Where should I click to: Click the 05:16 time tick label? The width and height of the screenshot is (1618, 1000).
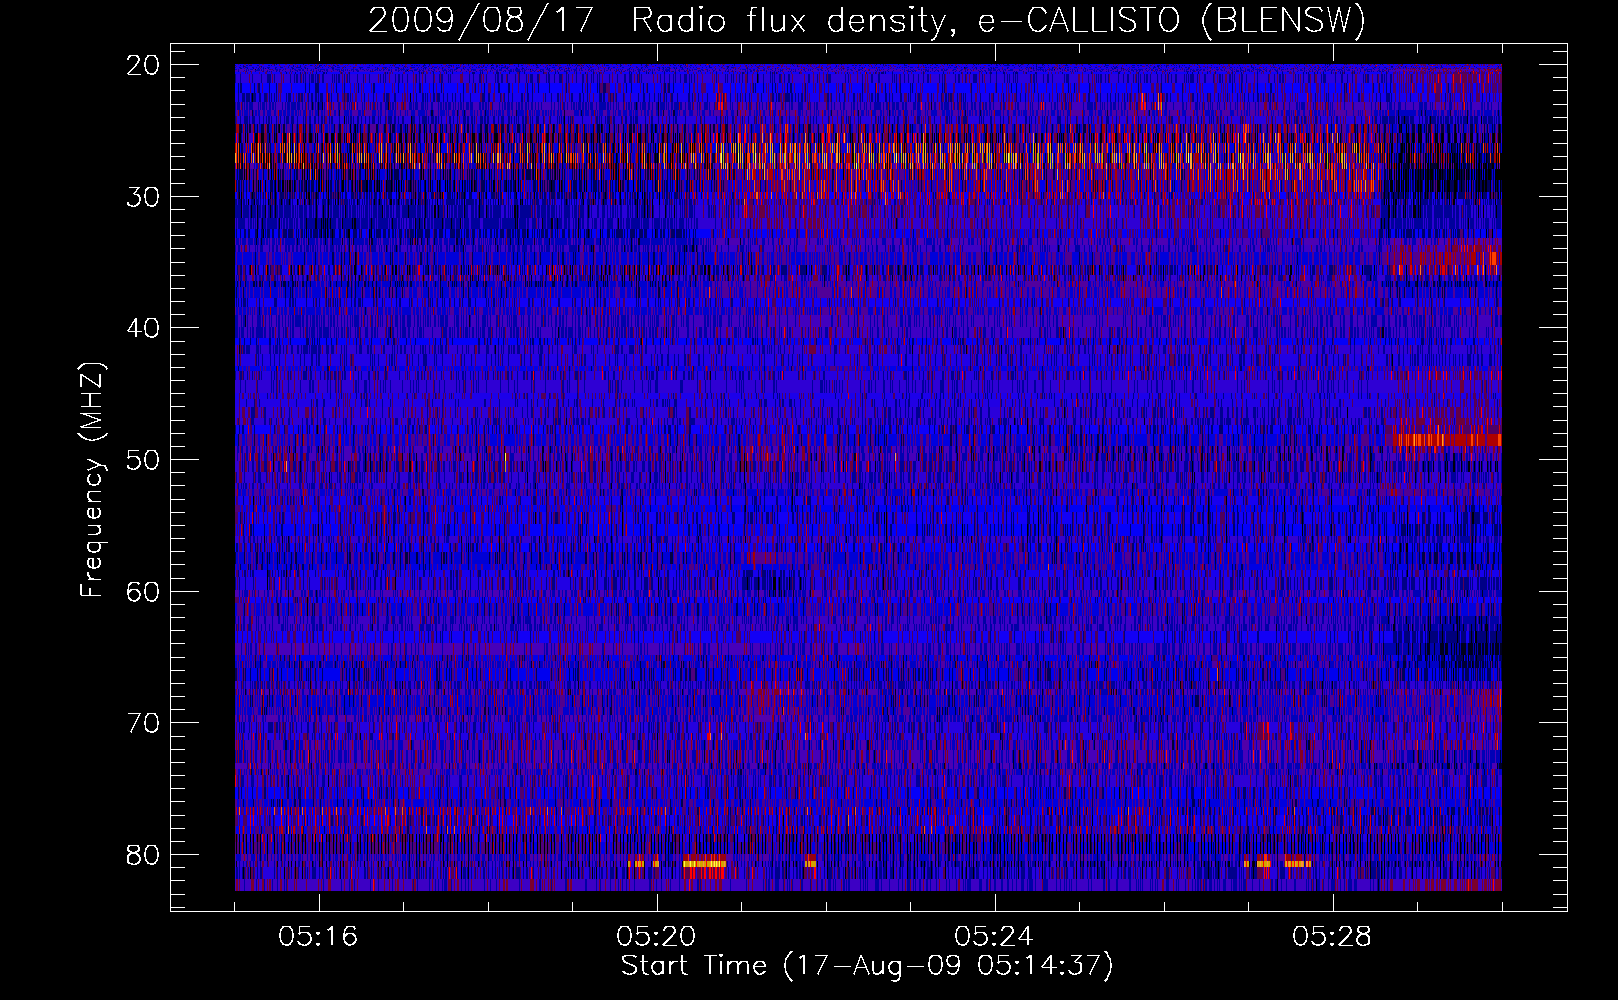318,937
